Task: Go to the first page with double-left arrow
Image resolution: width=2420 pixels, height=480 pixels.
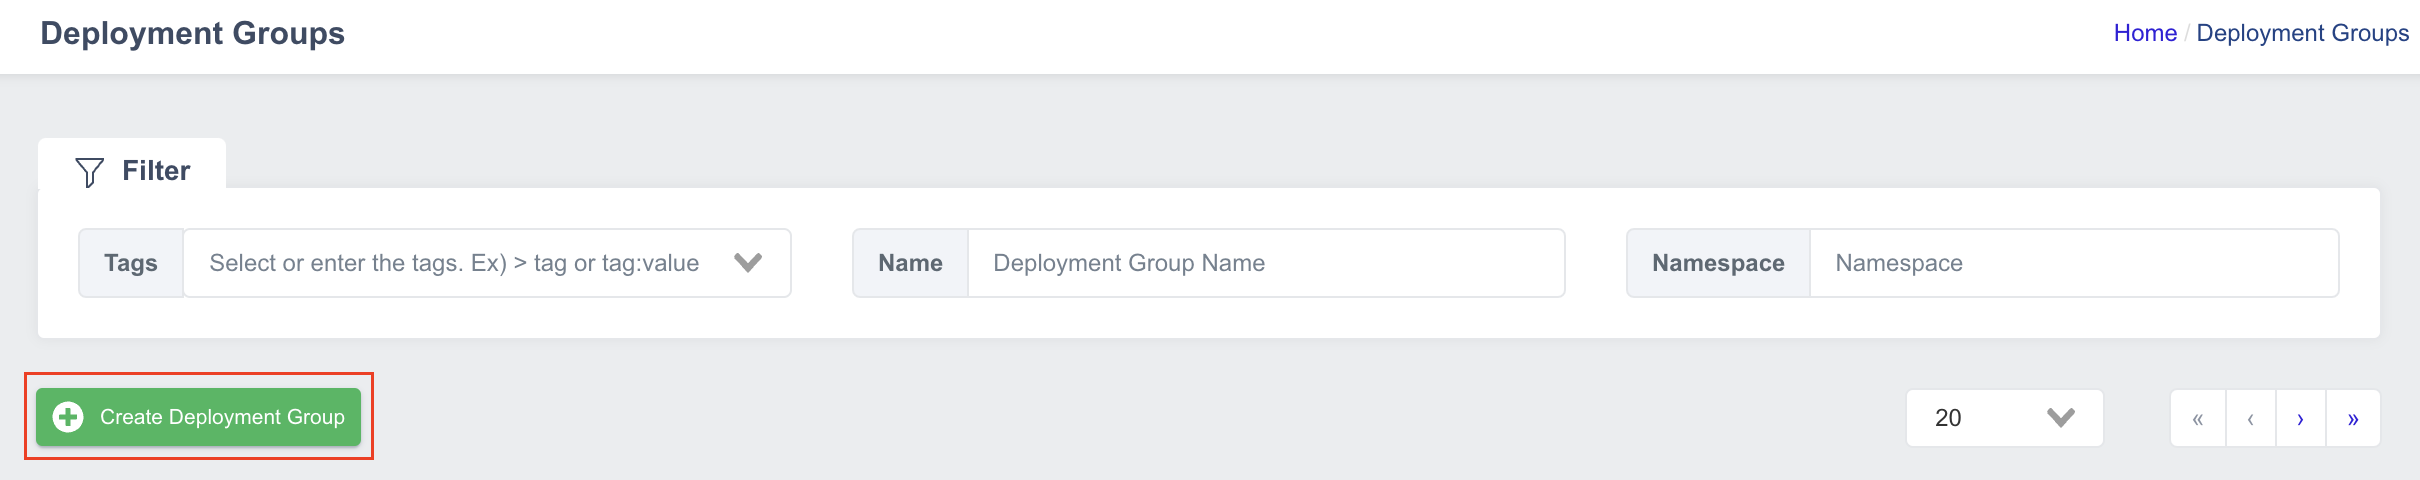Action: click(2198, 418)
